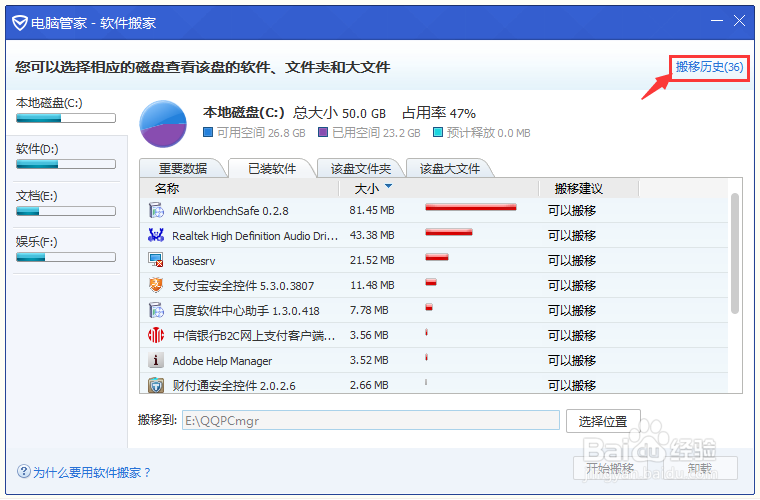The height and width of the screenshot is (500, 760).
Task: Select 软件(D:) drive in sidebar
Action: click(66, 158)
